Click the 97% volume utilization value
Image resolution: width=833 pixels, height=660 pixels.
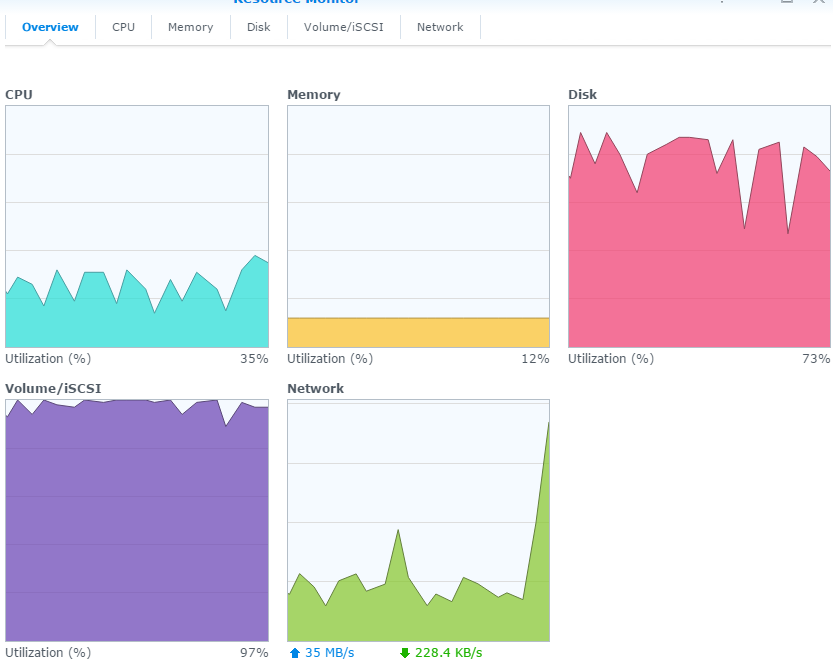[254, 653]
